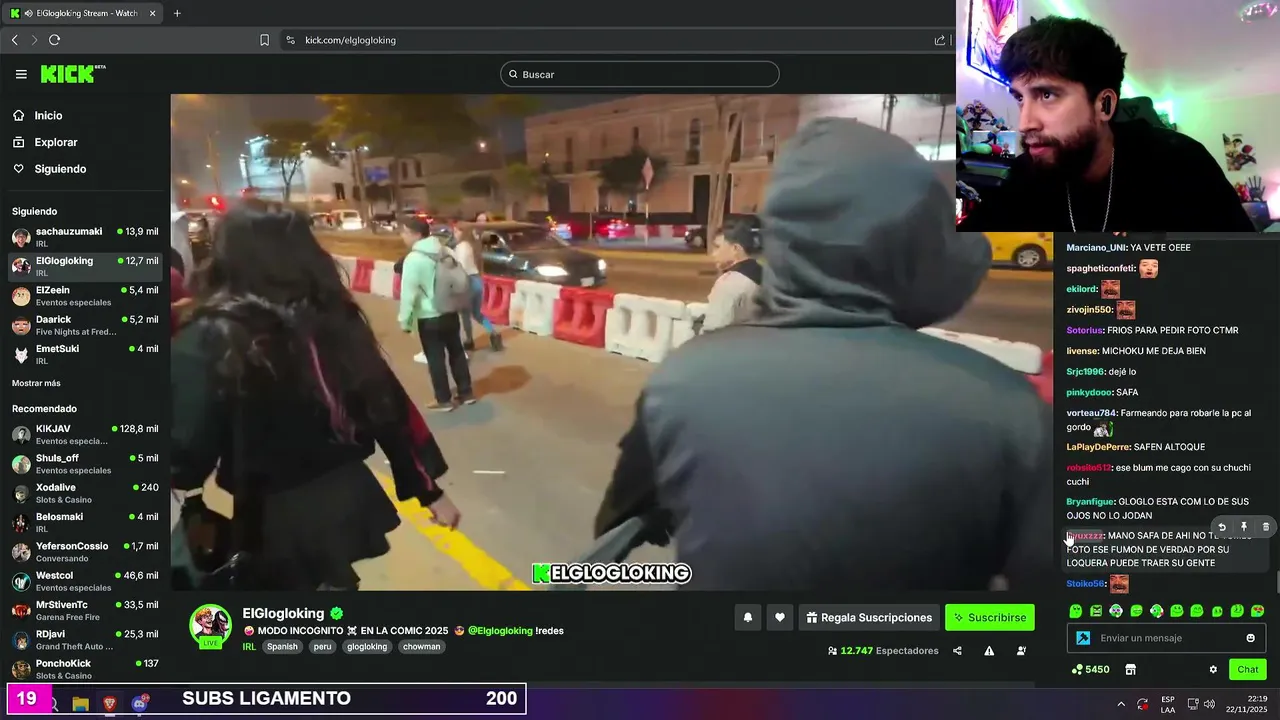
Task: Reload the page
Action: tap(54, 40)
